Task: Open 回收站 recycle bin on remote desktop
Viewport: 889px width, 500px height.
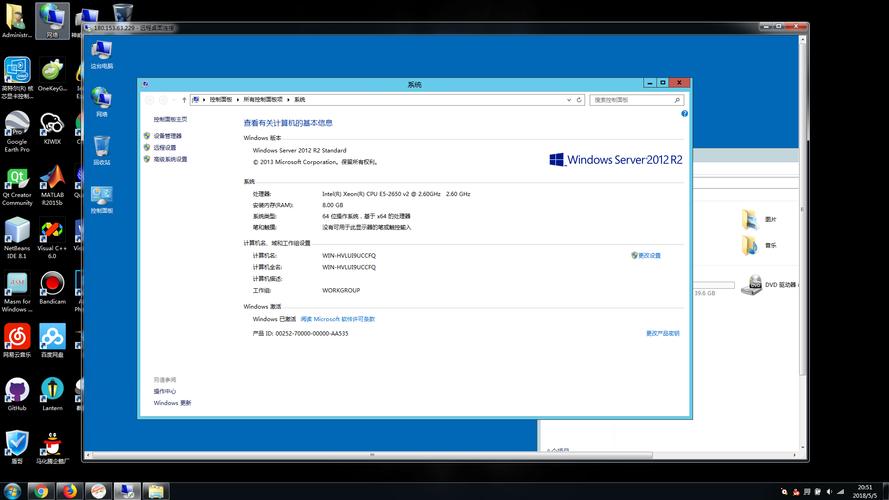Action: 101,150
